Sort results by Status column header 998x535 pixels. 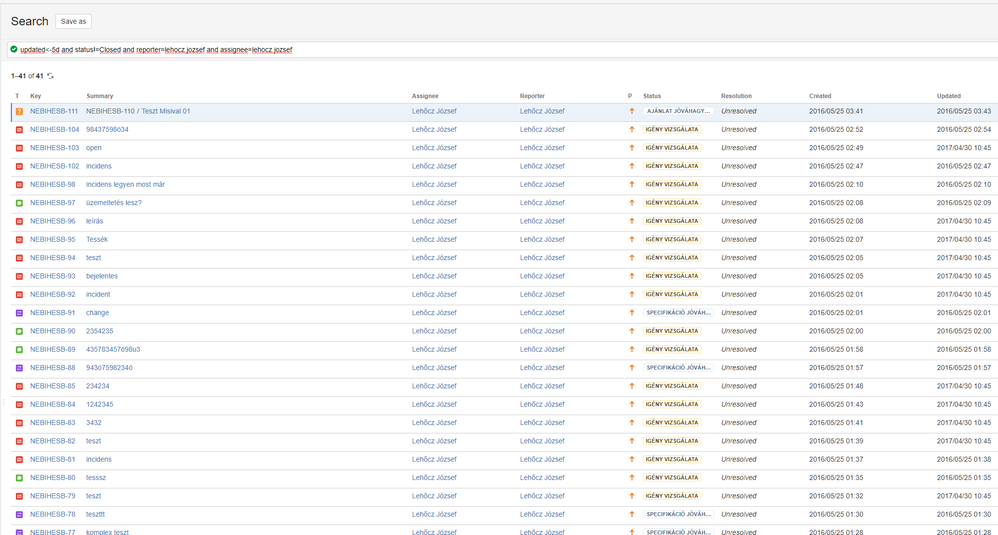[x=652, y=96]
